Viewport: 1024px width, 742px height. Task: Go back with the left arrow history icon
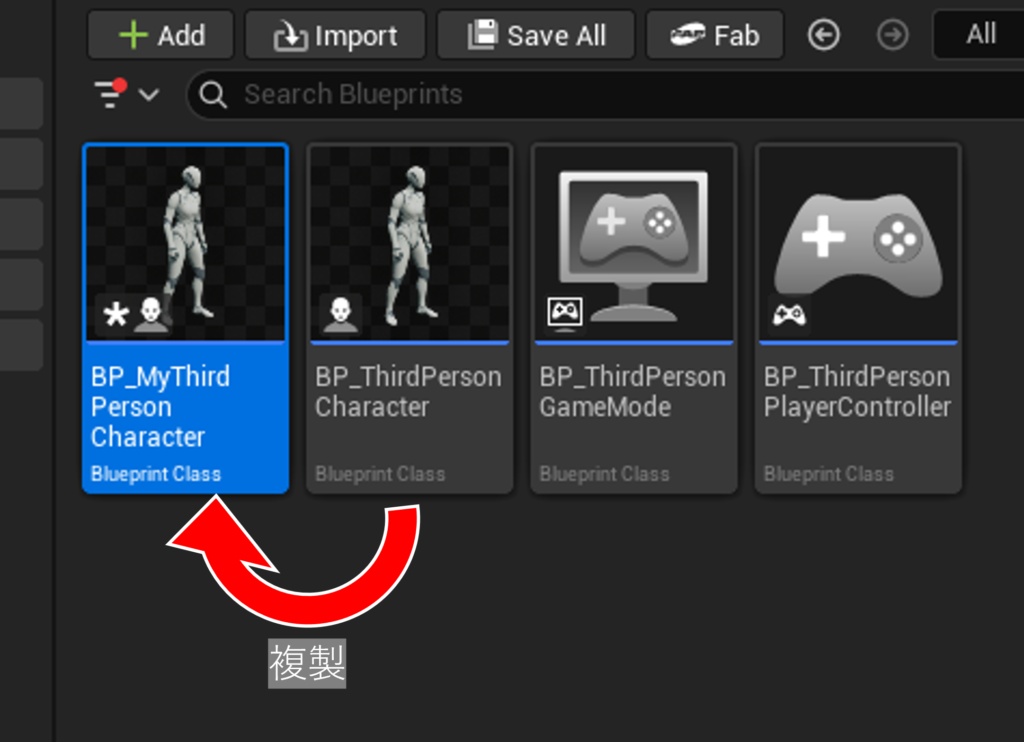tap(823, 36)
